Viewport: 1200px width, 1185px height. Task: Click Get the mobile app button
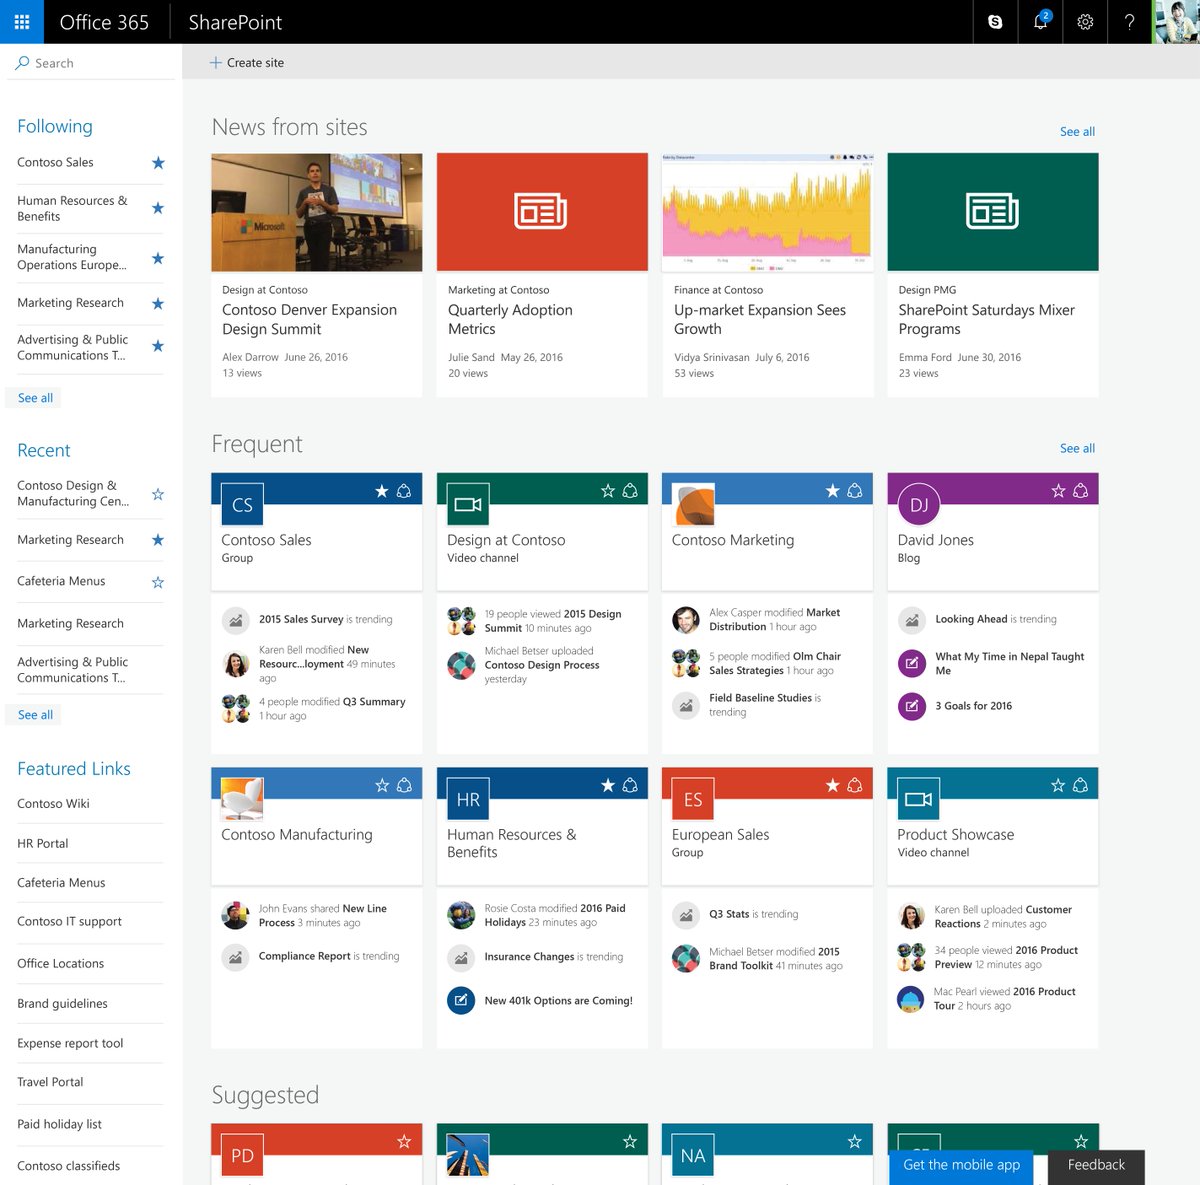961,1165
